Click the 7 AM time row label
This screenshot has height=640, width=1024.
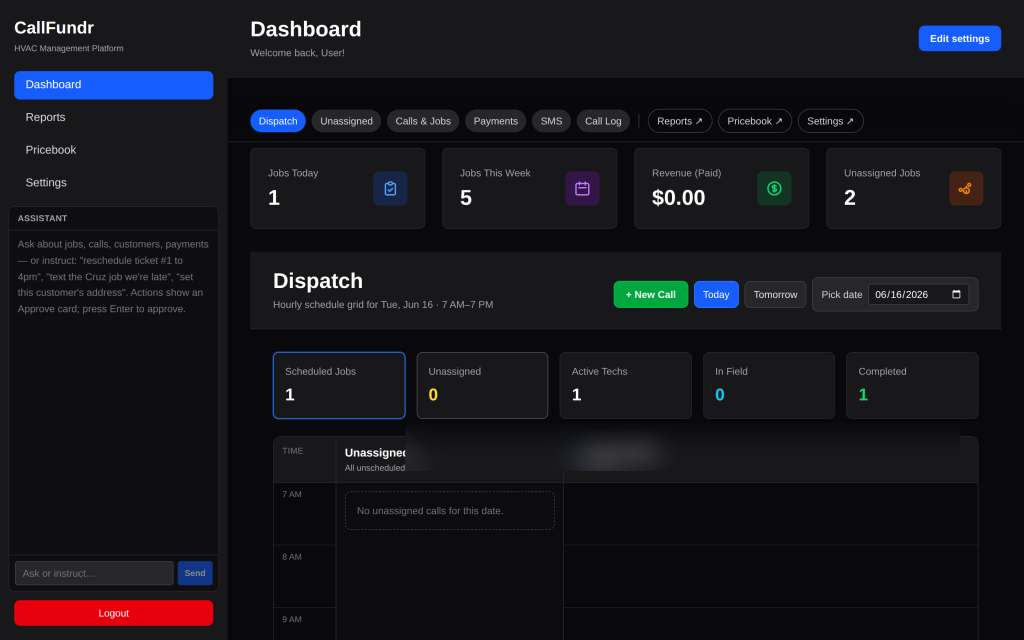292,494
